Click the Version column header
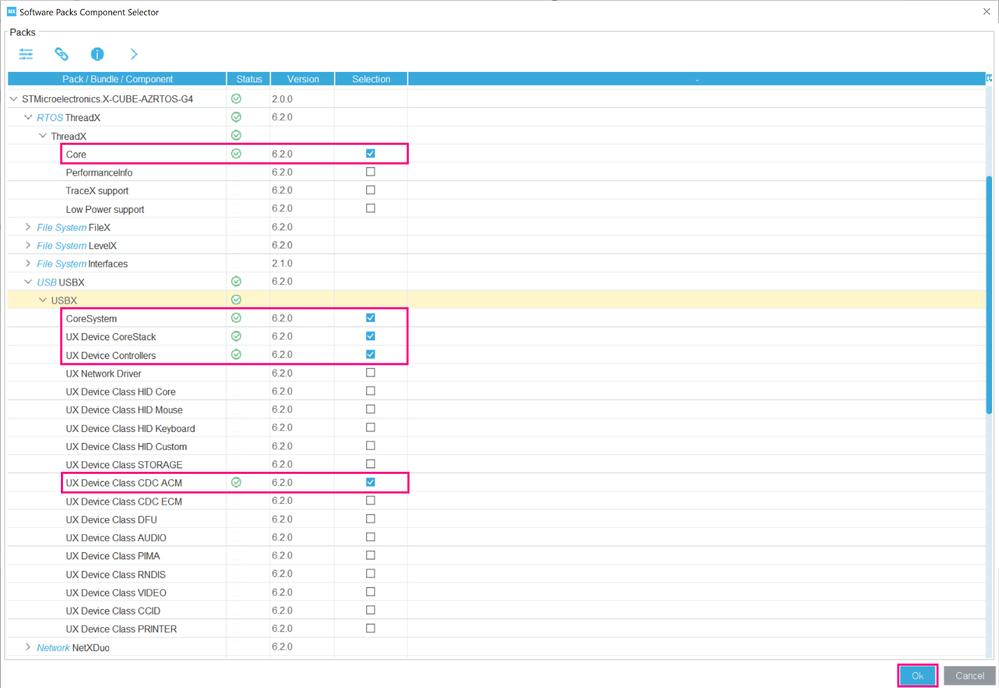The height and width of the screenshot is (688, 999). (x=303, y=79)
